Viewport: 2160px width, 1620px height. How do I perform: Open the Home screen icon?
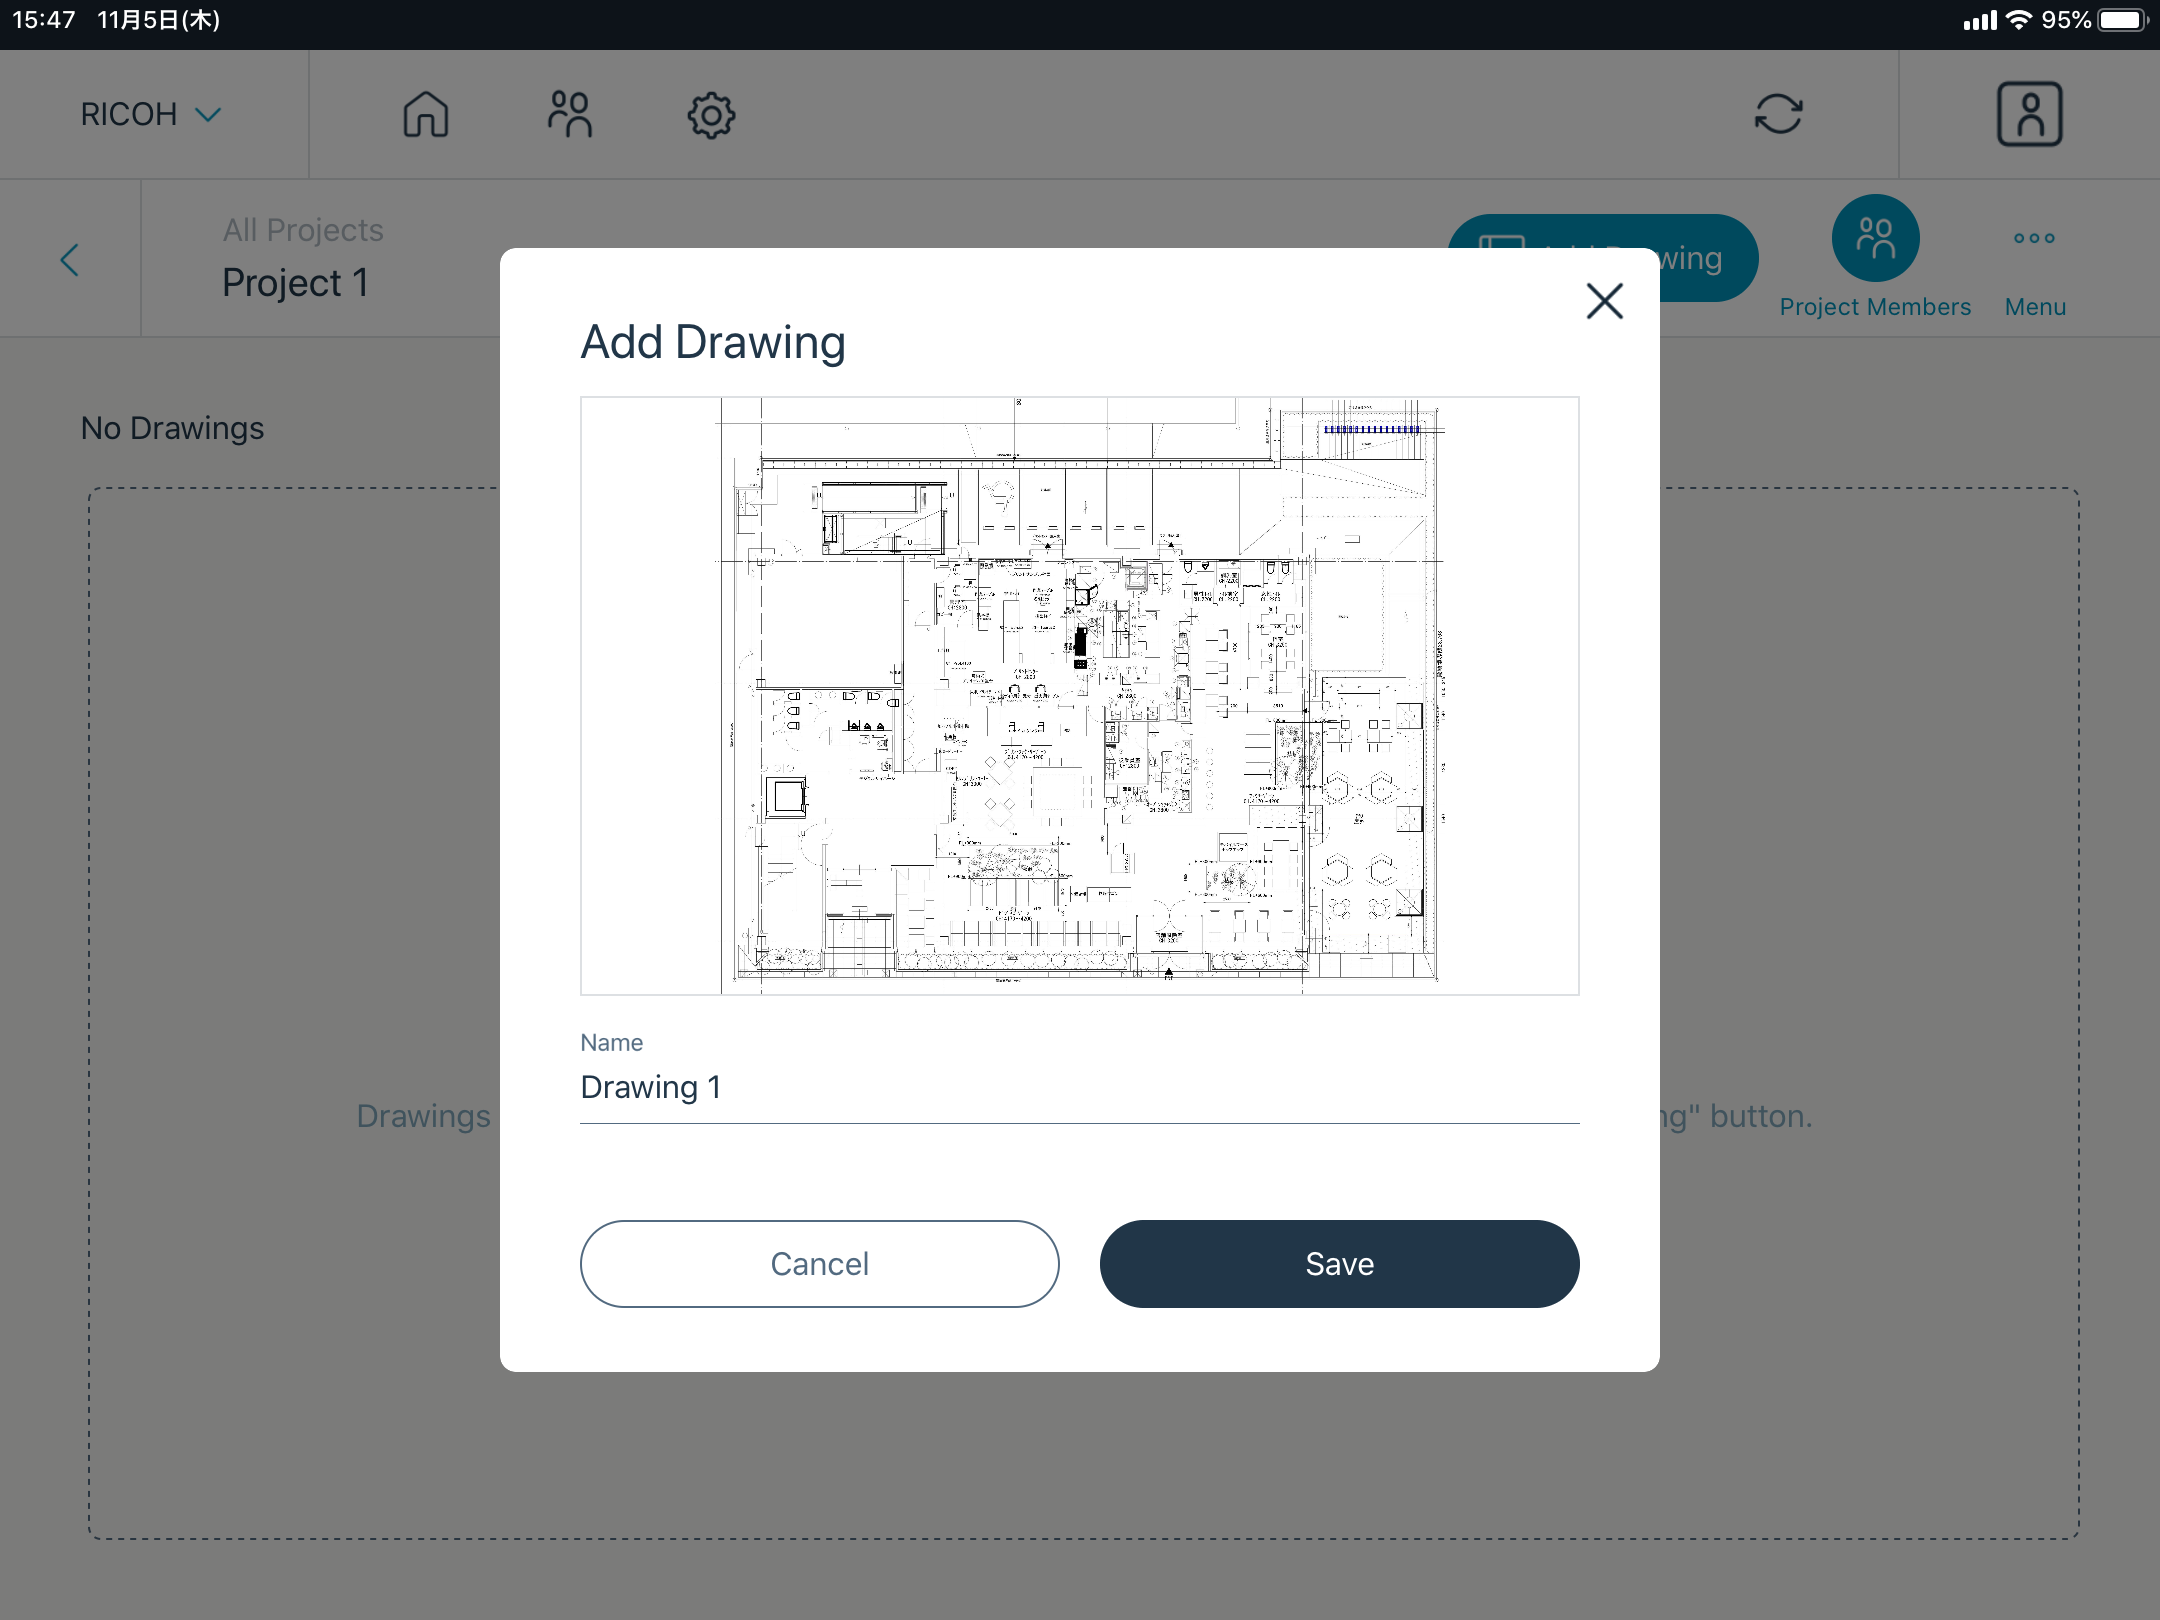[424, 114]
